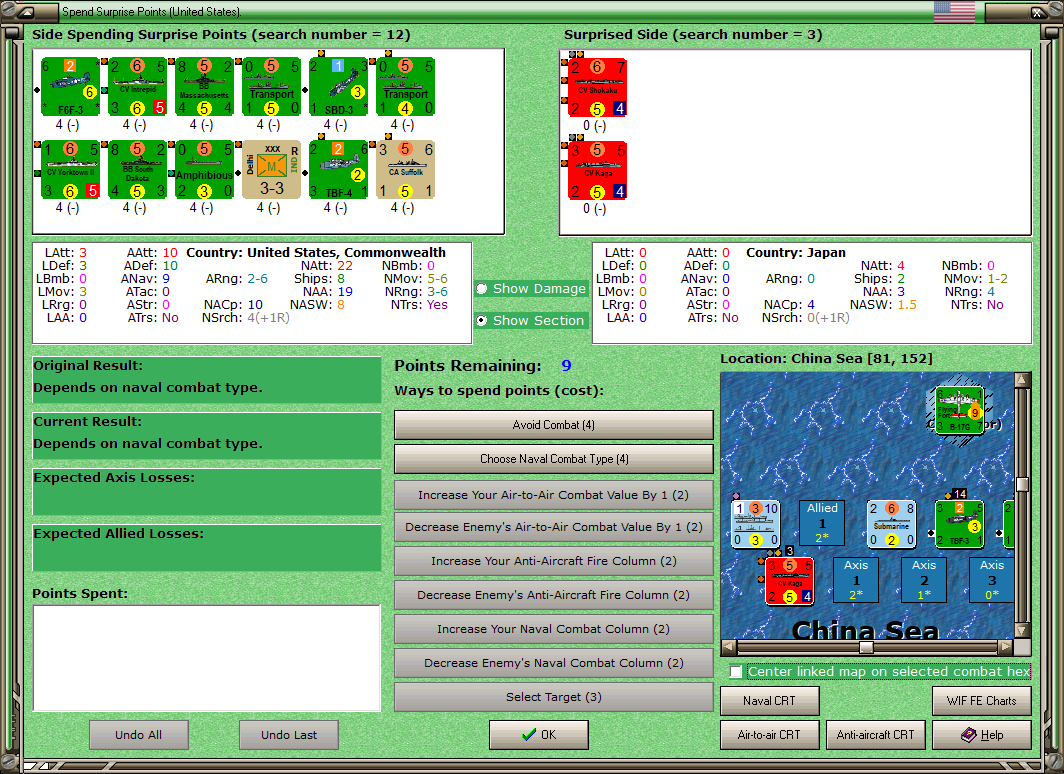Viewport: 1064px width, 774px height.
Task: Click the Current Result panel
Action: [206, 436]
